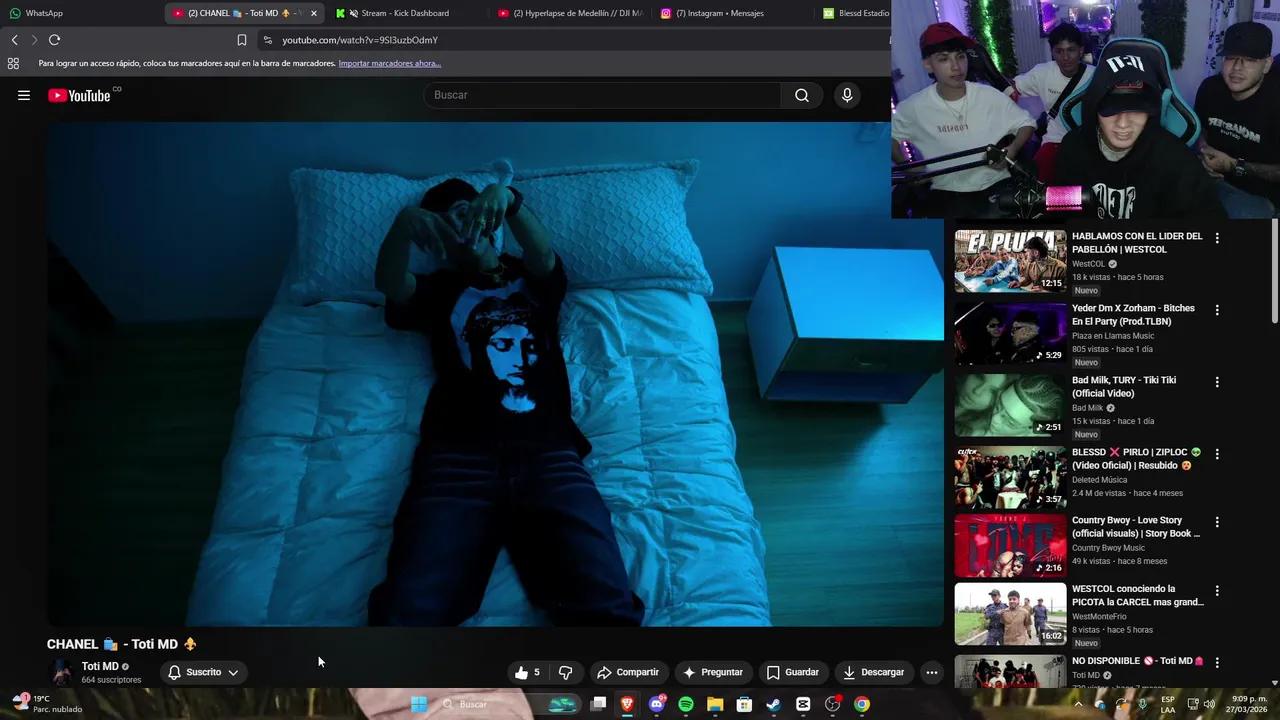This screenshot has height=720, width=1280.
Task: Open options for 'Bad Milk, TURY' video
Action: tap(1217, 382)
